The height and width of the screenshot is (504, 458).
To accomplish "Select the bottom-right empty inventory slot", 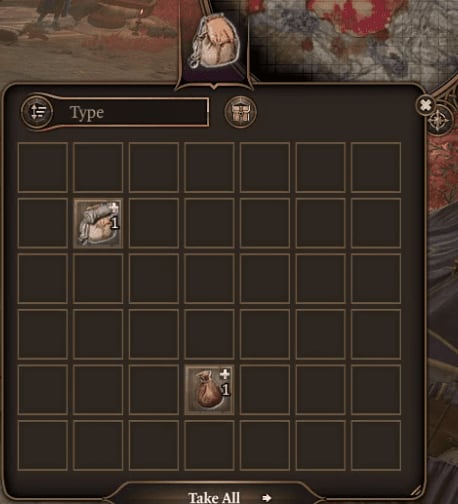I will point(376,445).
